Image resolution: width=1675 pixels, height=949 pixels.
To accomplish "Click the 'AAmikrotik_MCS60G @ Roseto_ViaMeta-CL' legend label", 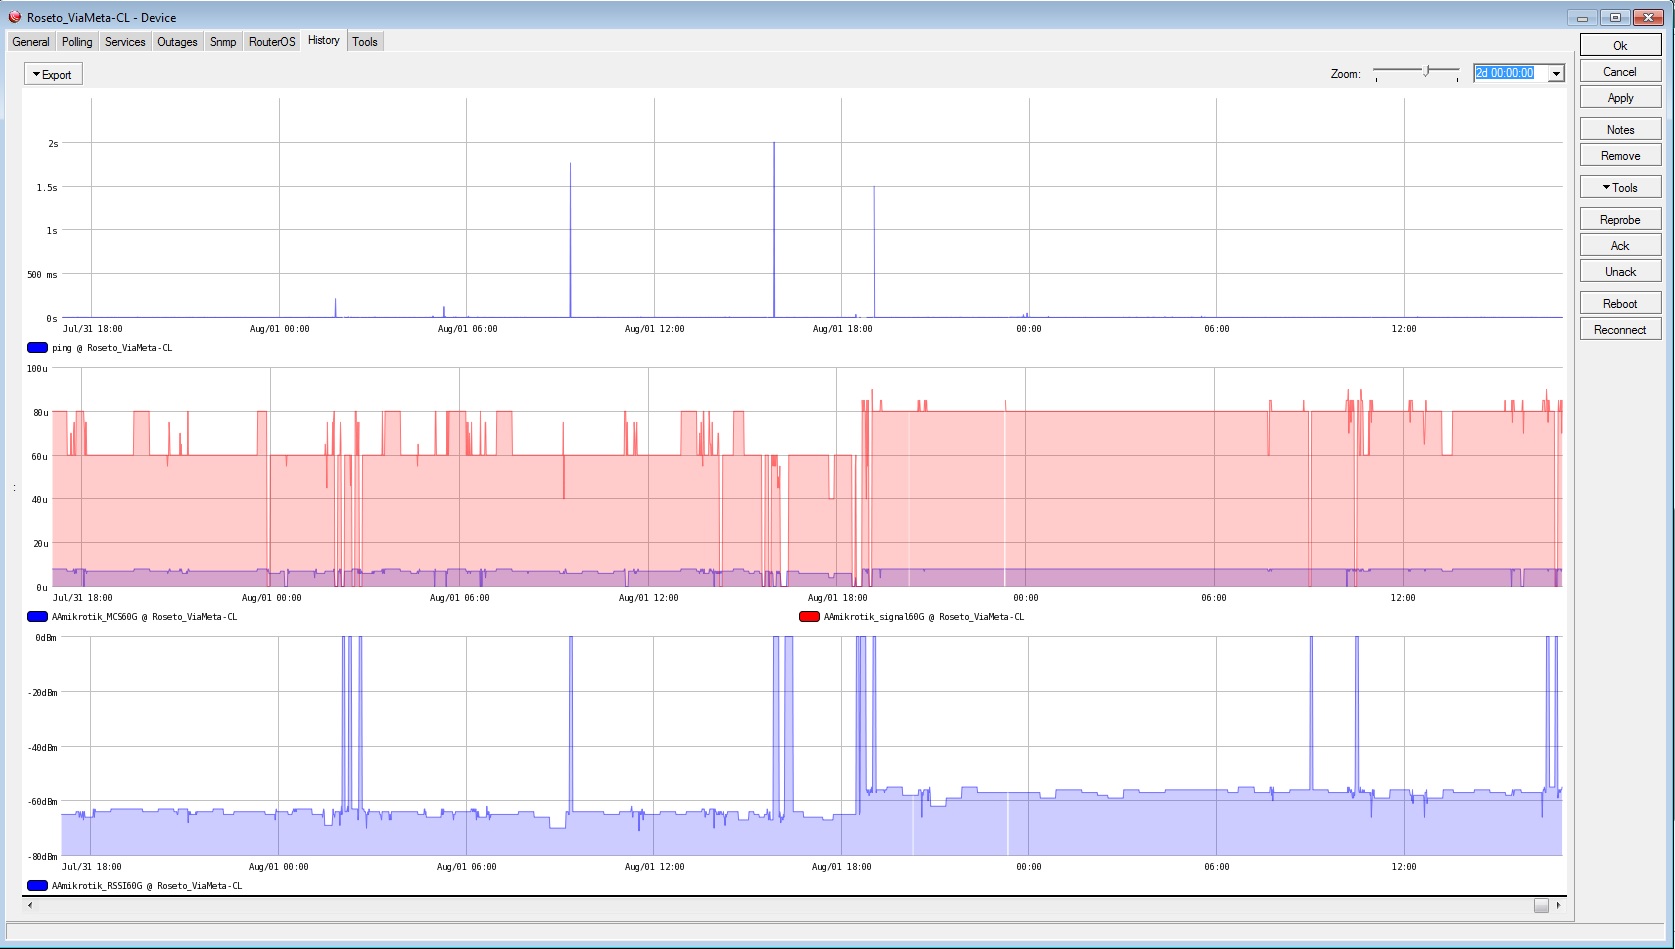I will click(145, 617).
